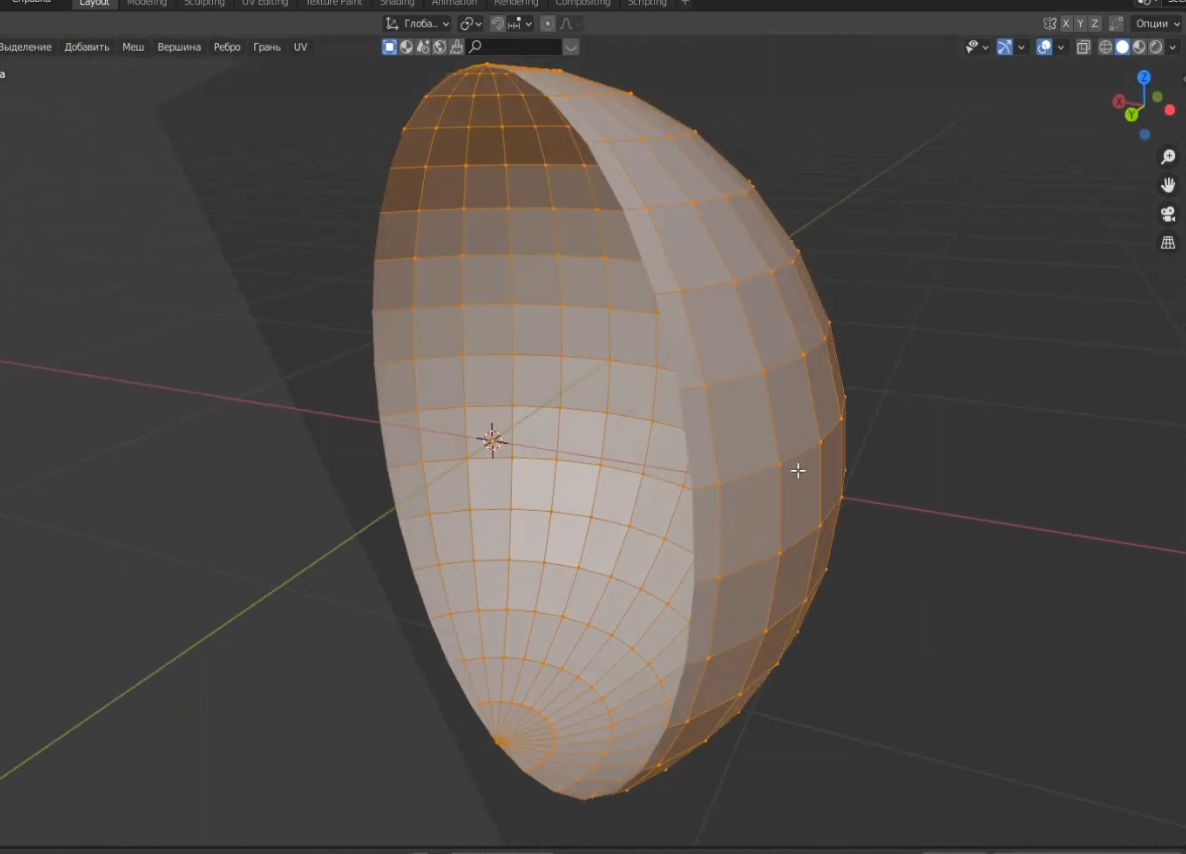Switch viewport to wireframe shading
The image size is (1186, 854).
point(1104,46)
